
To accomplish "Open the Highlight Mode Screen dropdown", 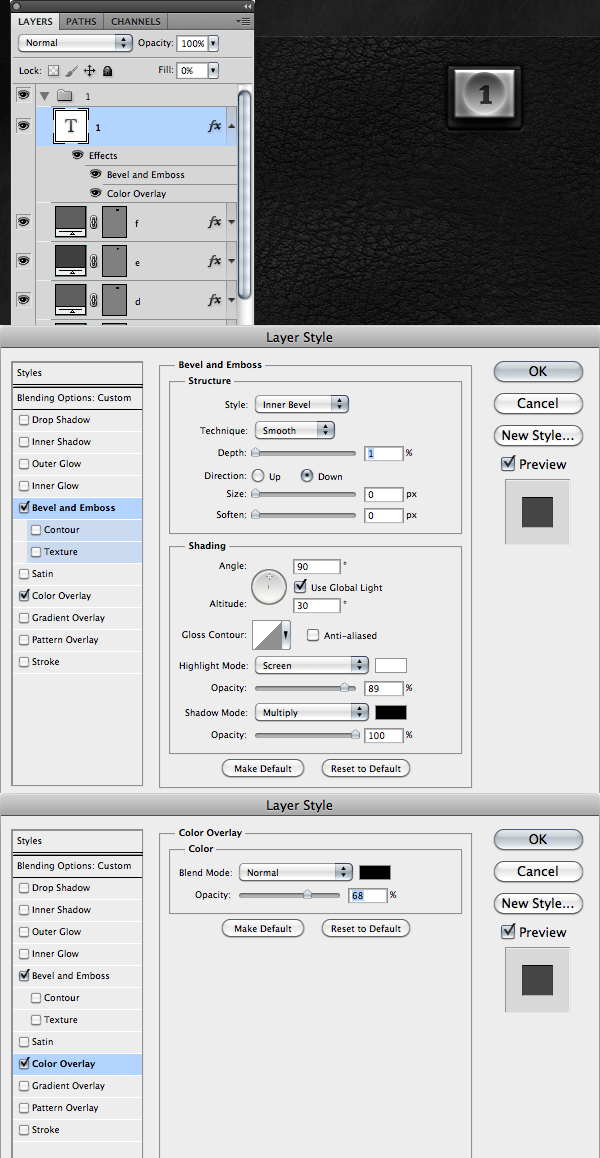I will point(311,665).
